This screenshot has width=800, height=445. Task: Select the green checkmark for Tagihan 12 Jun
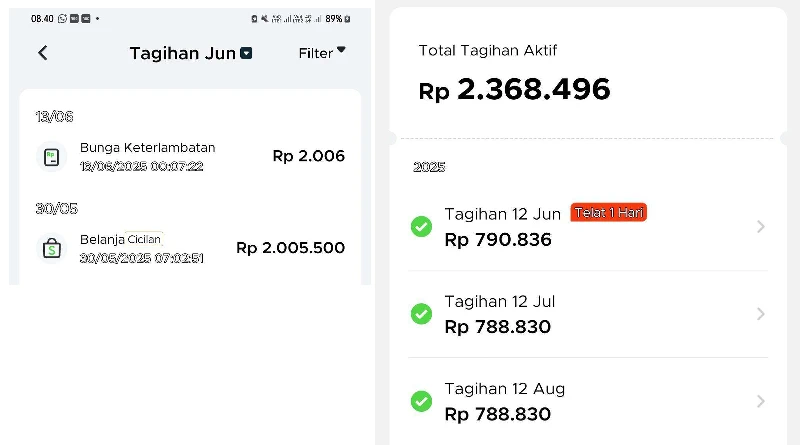(421, 227)
